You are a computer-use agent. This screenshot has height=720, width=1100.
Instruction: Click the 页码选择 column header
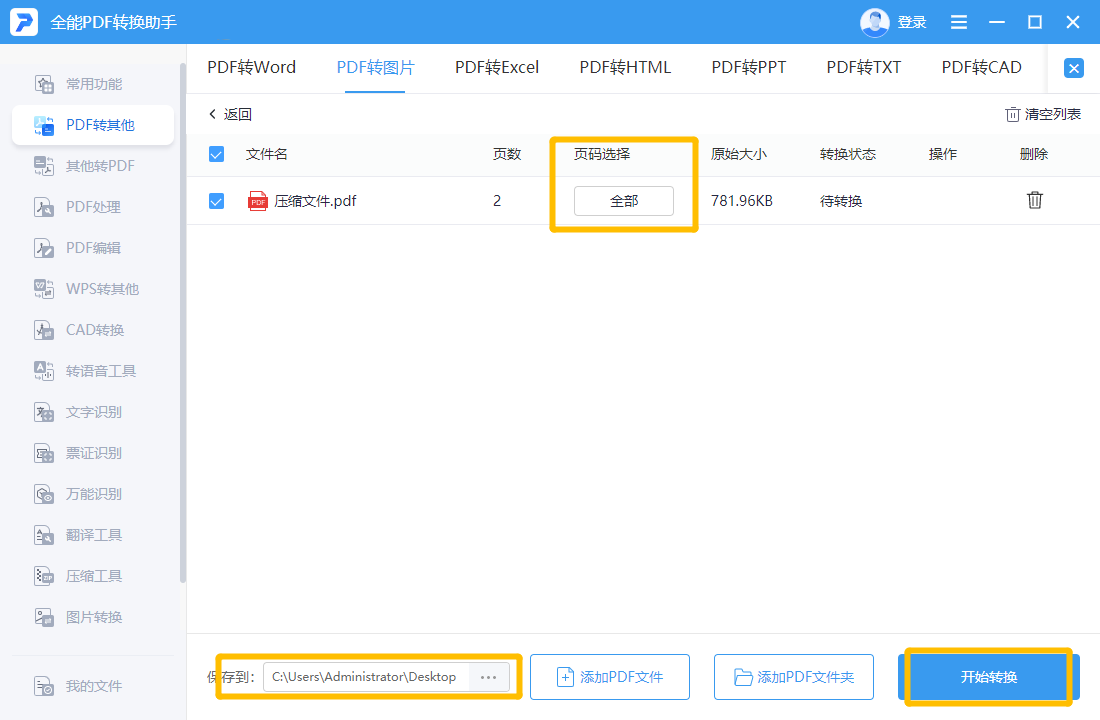click(602, 154)
